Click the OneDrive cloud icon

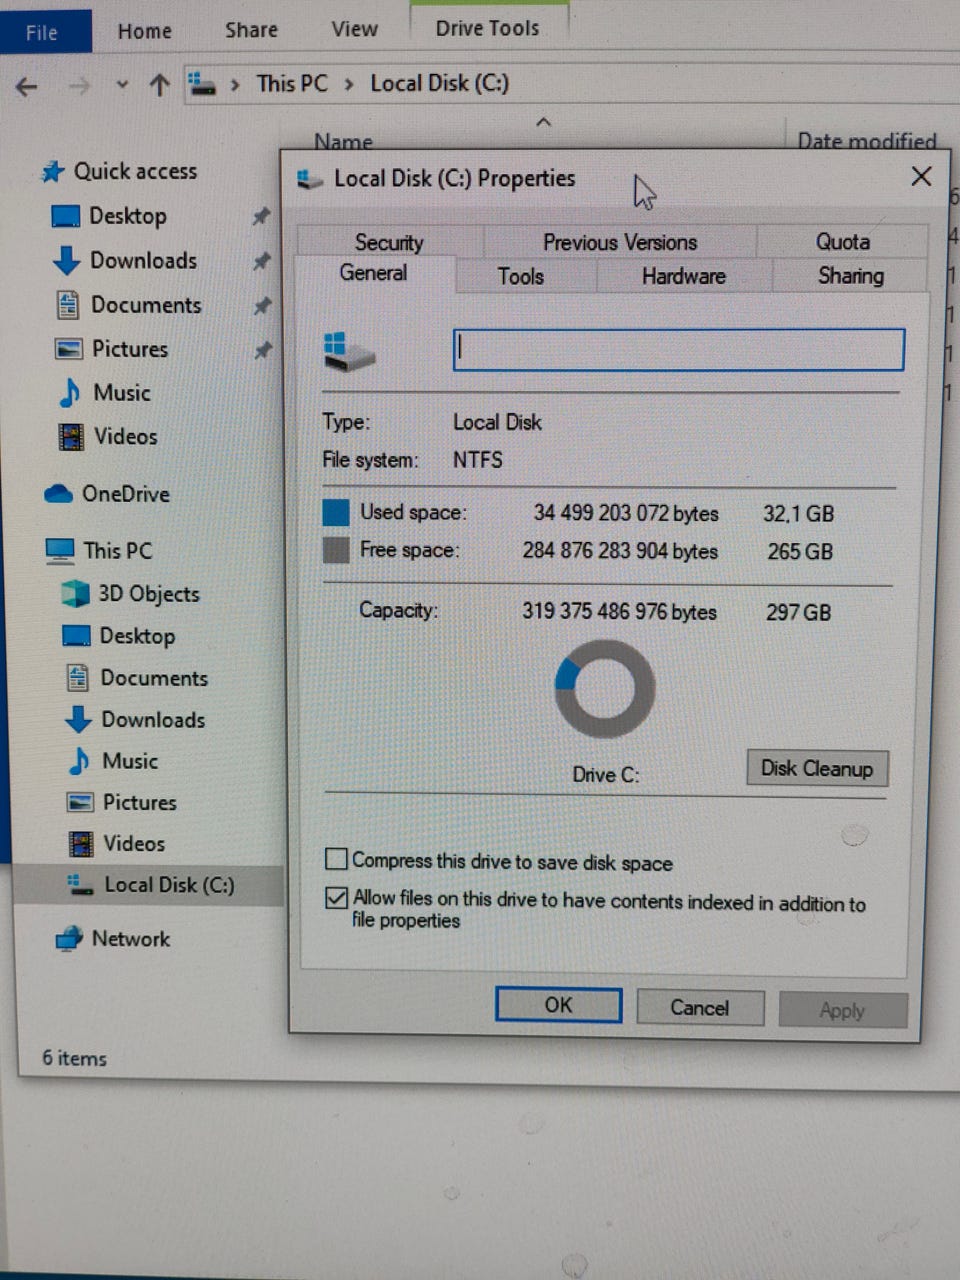[59, 494]
